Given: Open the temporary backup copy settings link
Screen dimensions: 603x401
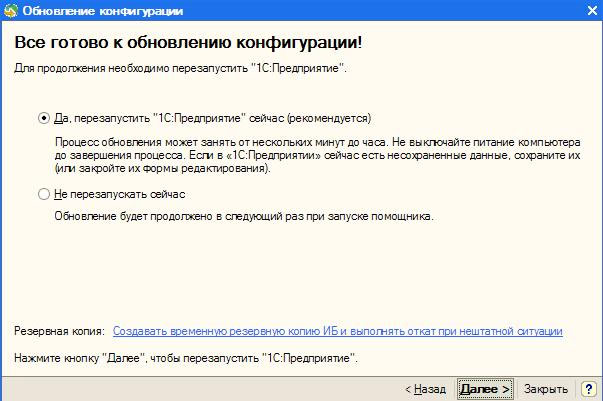Looking at the screenshot, I should click(338, 331).
